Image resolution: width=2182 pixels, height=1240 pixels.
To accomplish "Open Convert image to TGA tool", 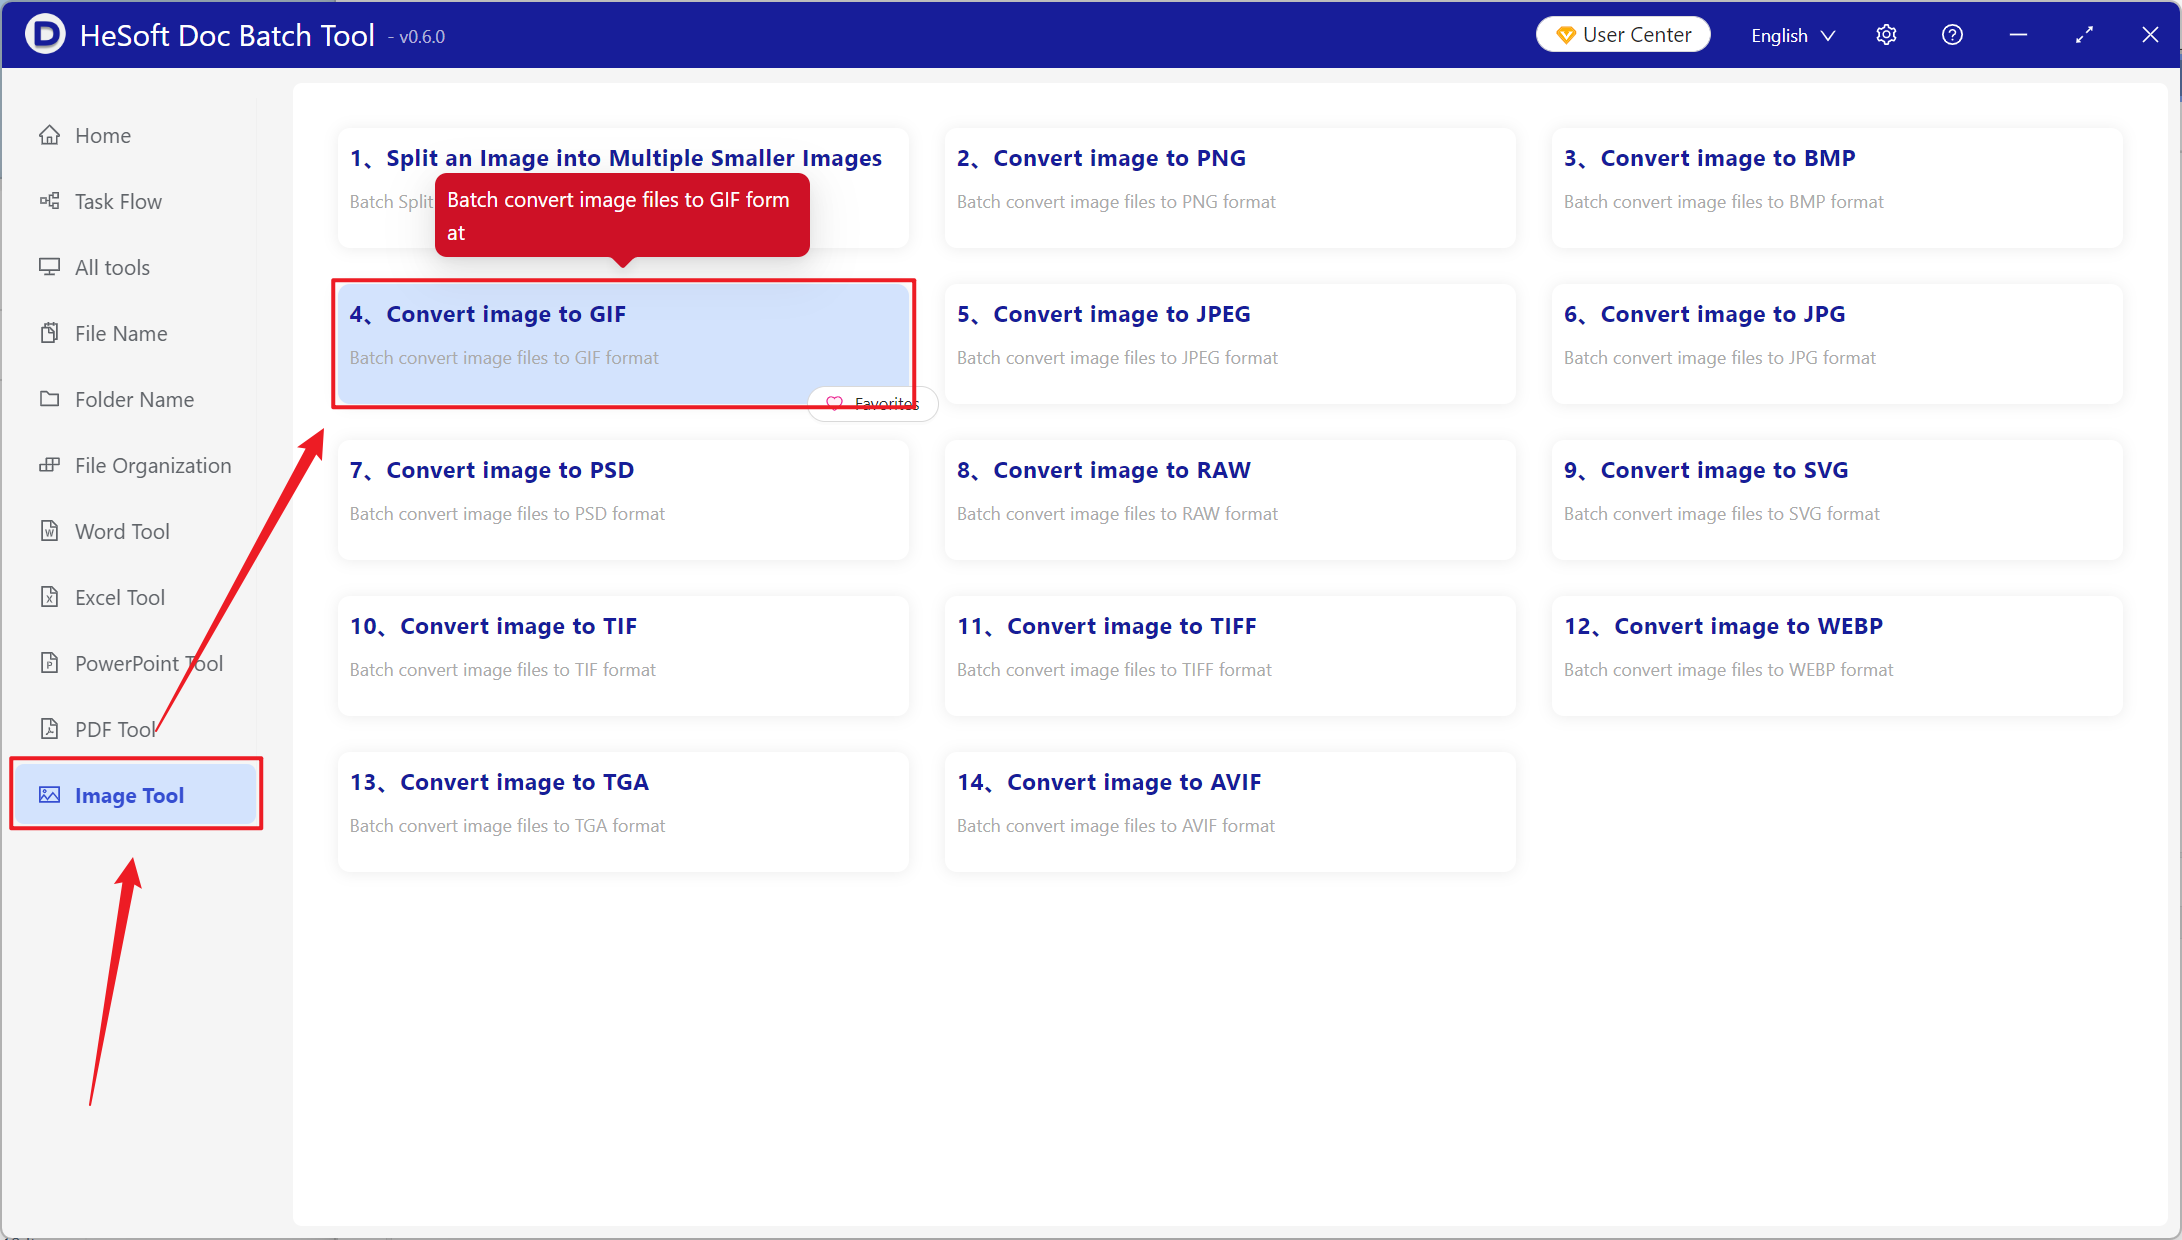I will point(623,811).
